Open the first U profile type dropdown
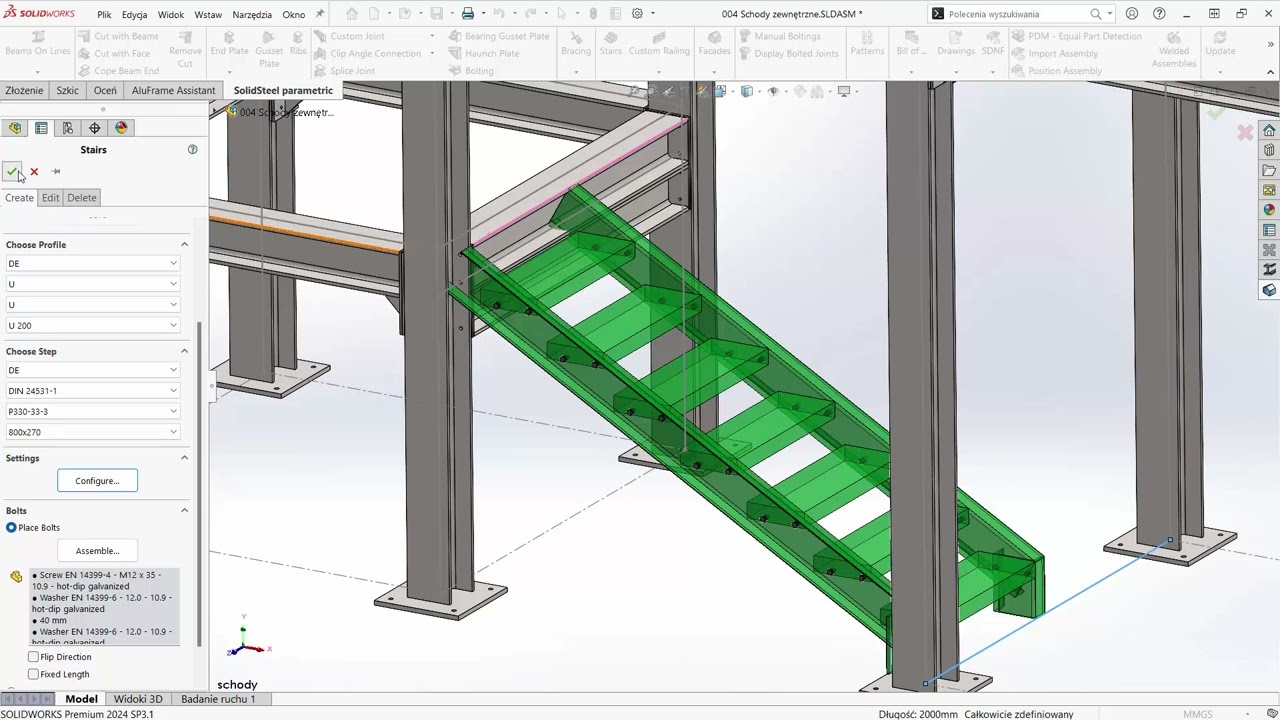Viewport: 1280px width, 720px height. tap(92, 284)
